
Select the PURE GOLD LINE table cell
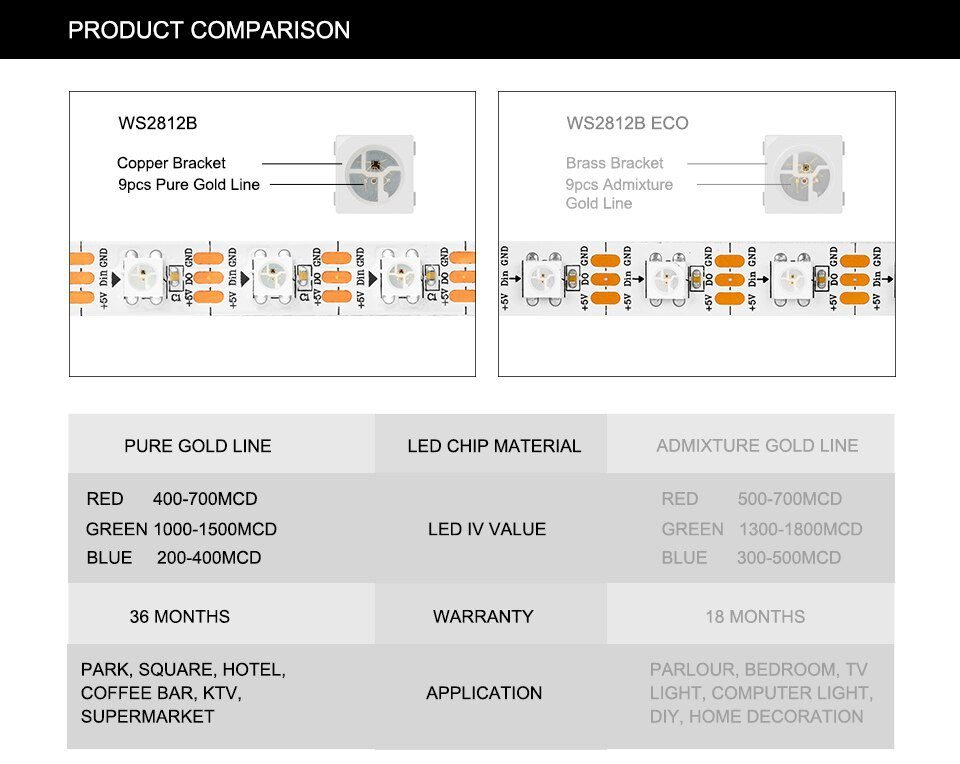198,446
